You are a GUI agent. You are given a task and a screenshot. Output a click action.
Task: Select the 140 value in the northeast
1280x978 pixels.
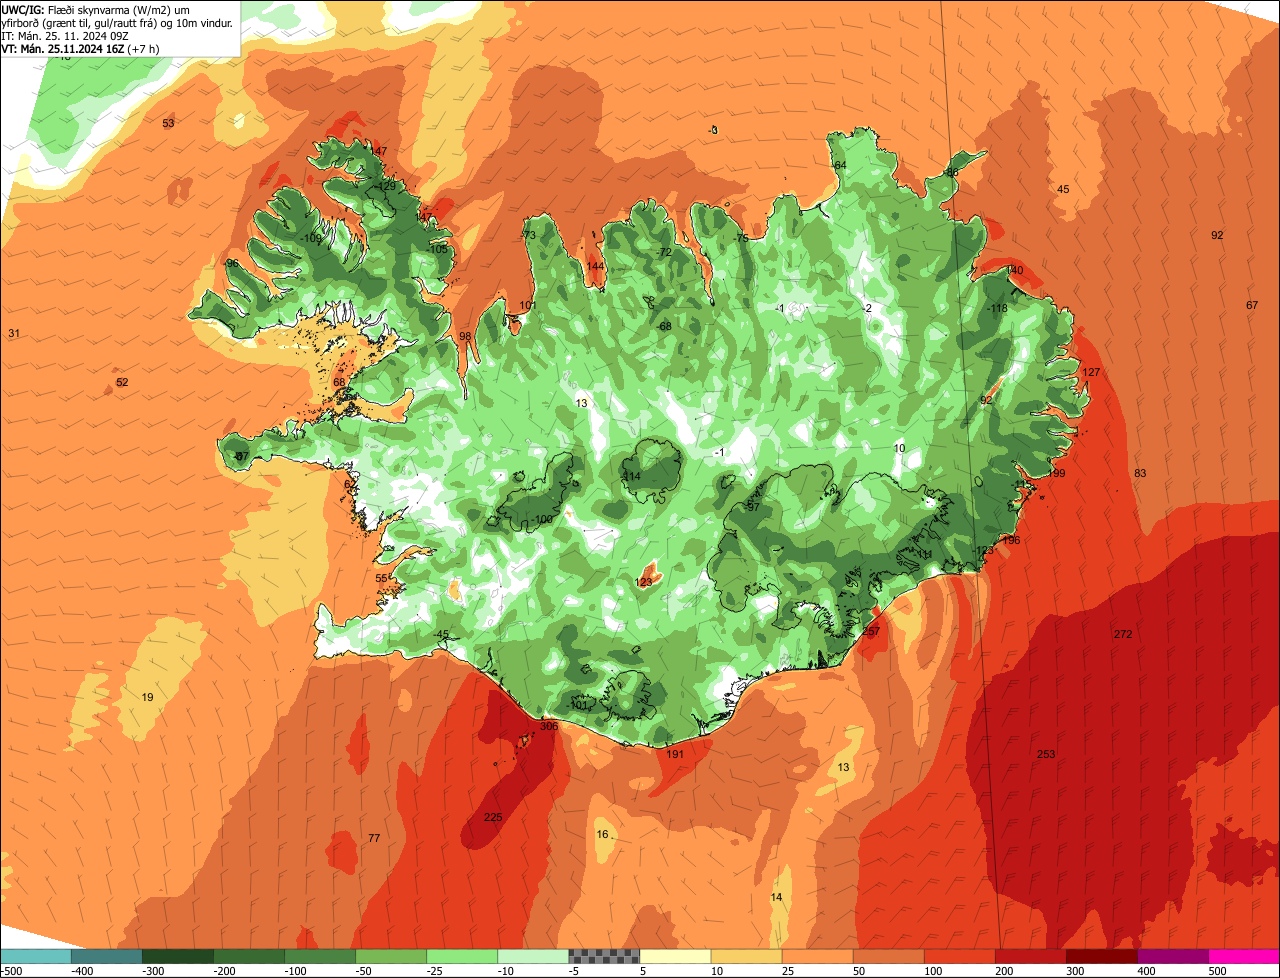coord(1015,270)
